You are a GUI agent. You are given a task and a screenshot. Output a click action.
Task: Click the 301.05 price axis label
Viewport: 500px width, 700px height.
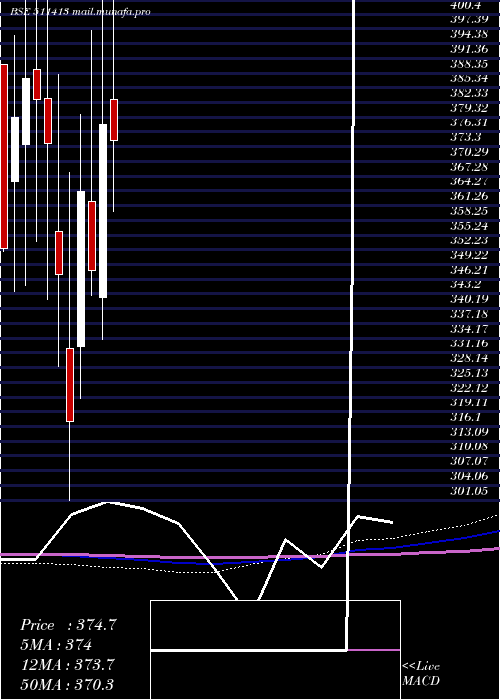pyautogui.click(x=468, y=492)
